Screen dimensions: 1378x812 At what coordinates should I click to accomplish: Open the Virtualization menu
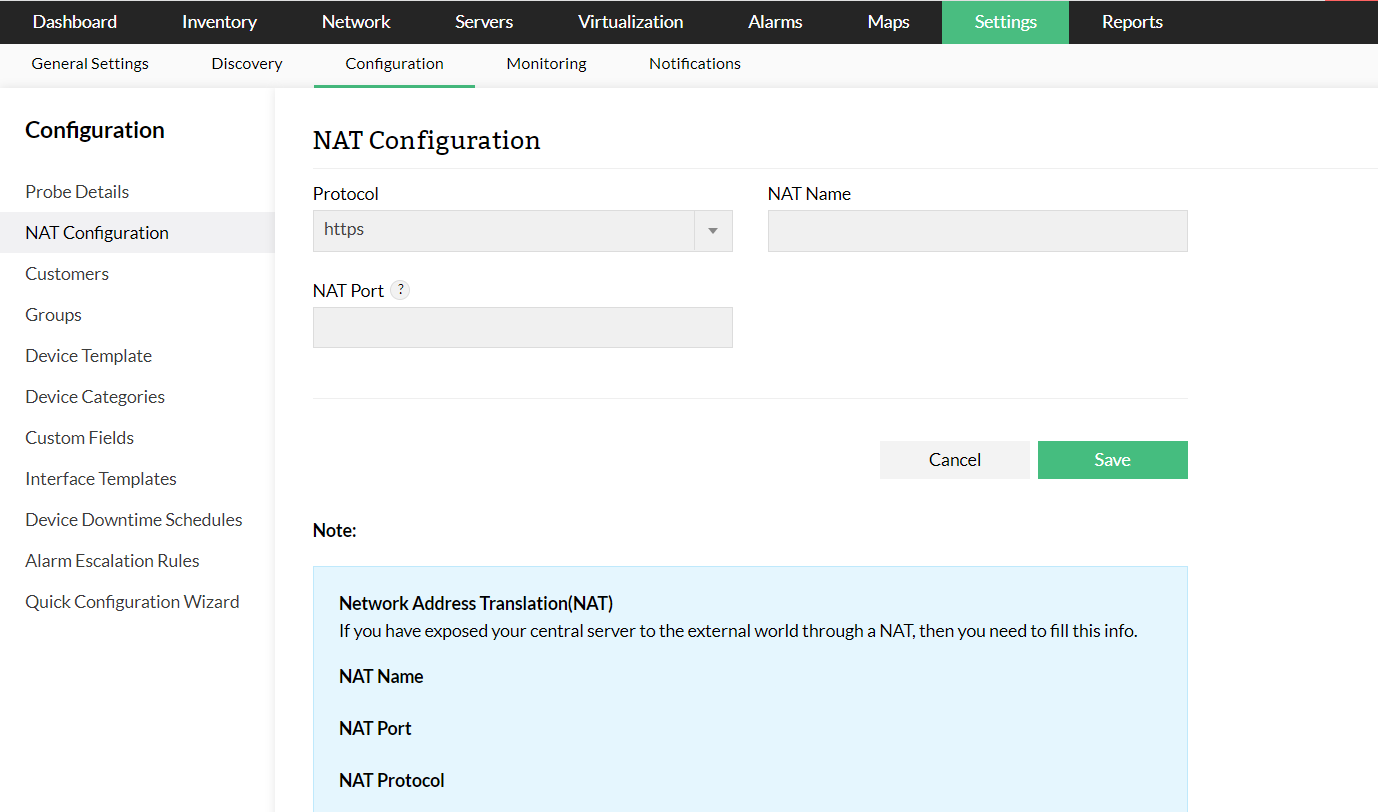[630, 22]
